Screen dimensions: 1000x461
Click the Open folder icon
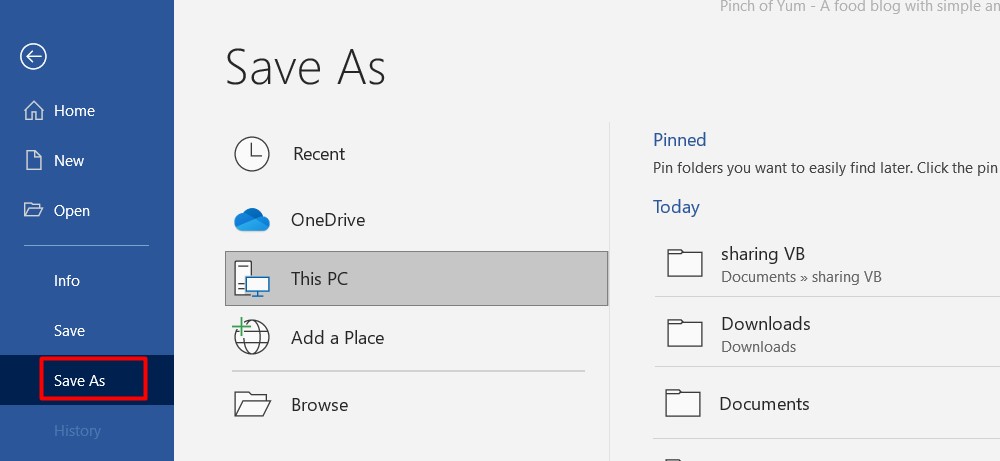click(34, 210)
